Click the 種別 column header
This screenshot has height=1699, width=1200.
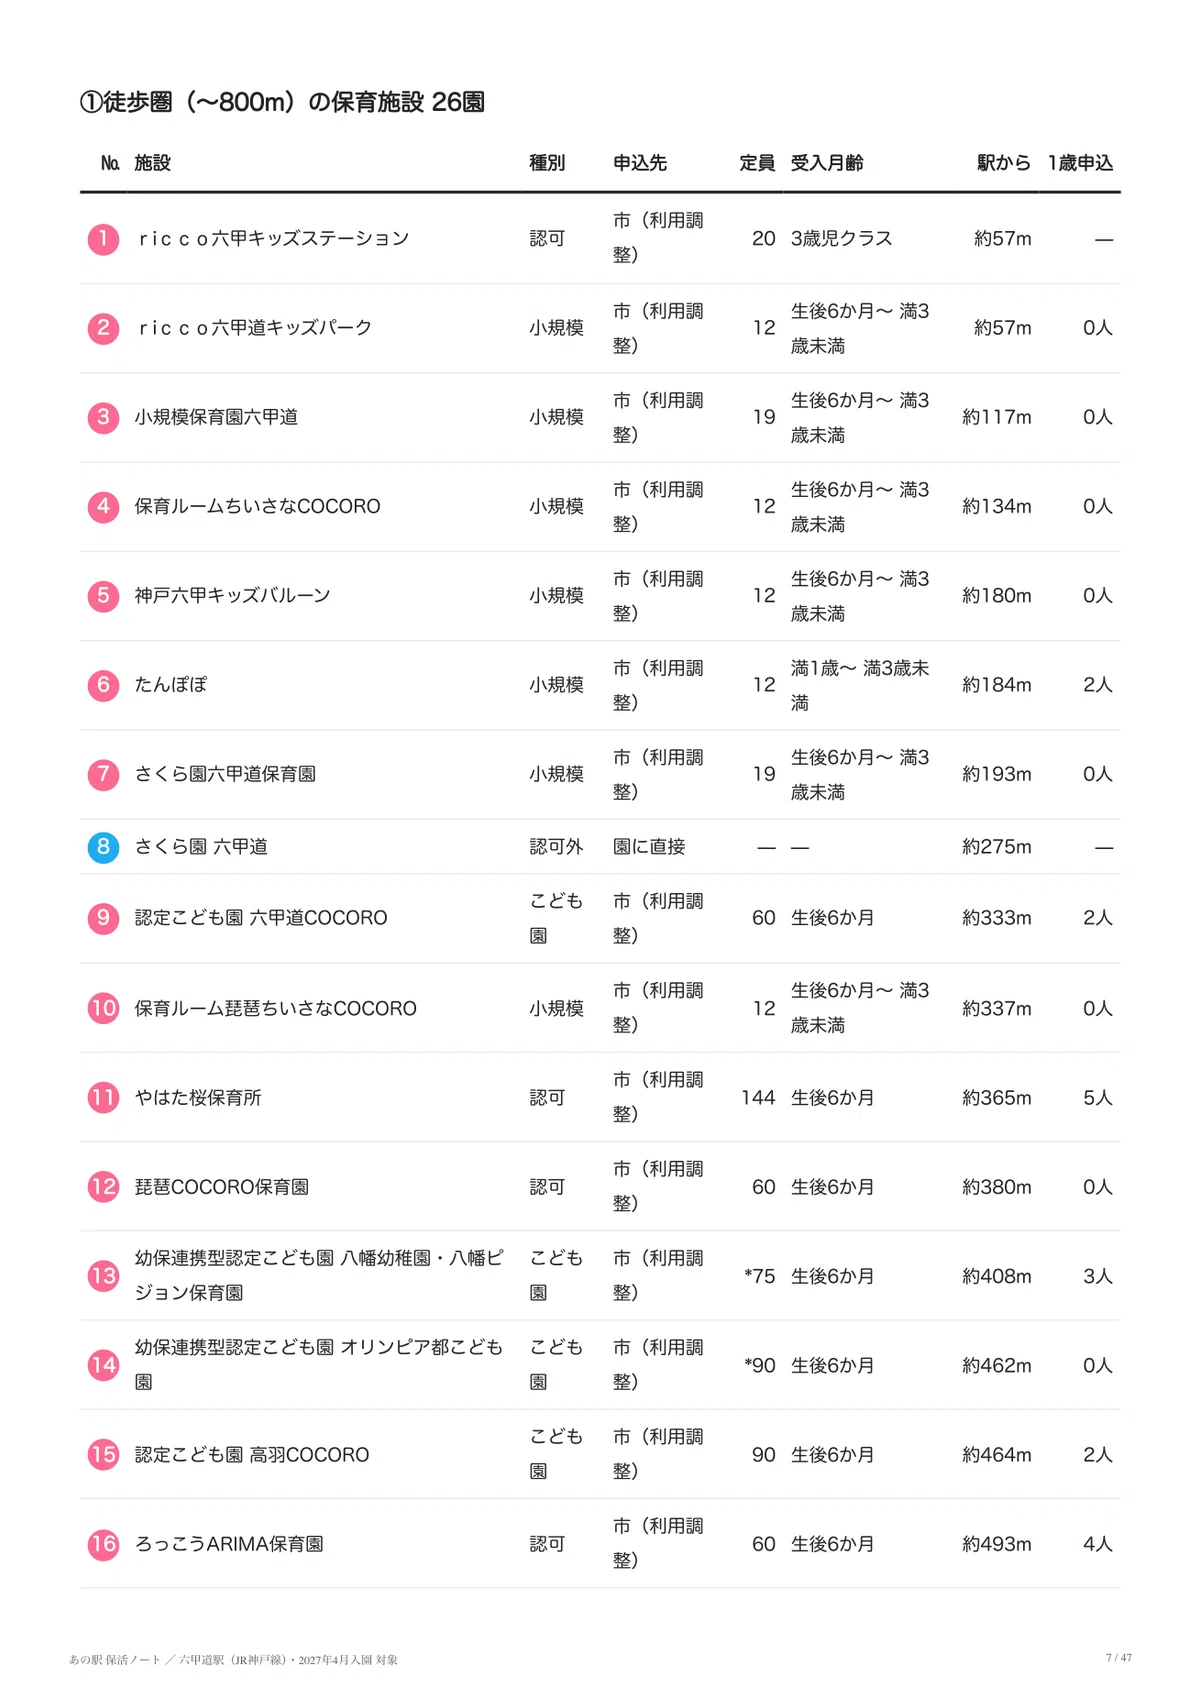click(x=547, y=163)
